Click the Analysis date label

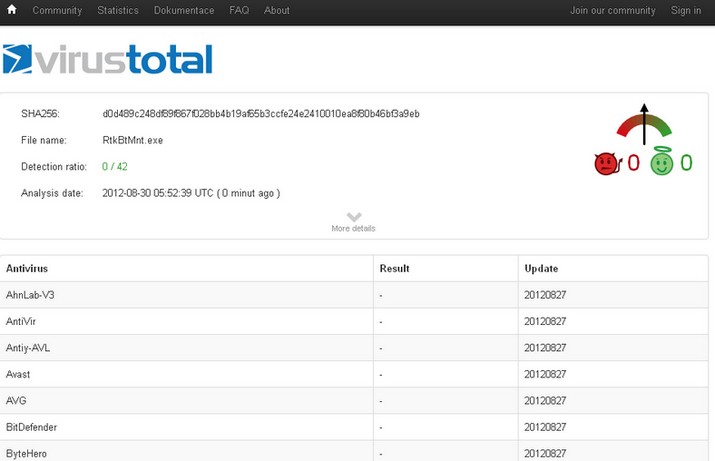click(x=52, y=193)
